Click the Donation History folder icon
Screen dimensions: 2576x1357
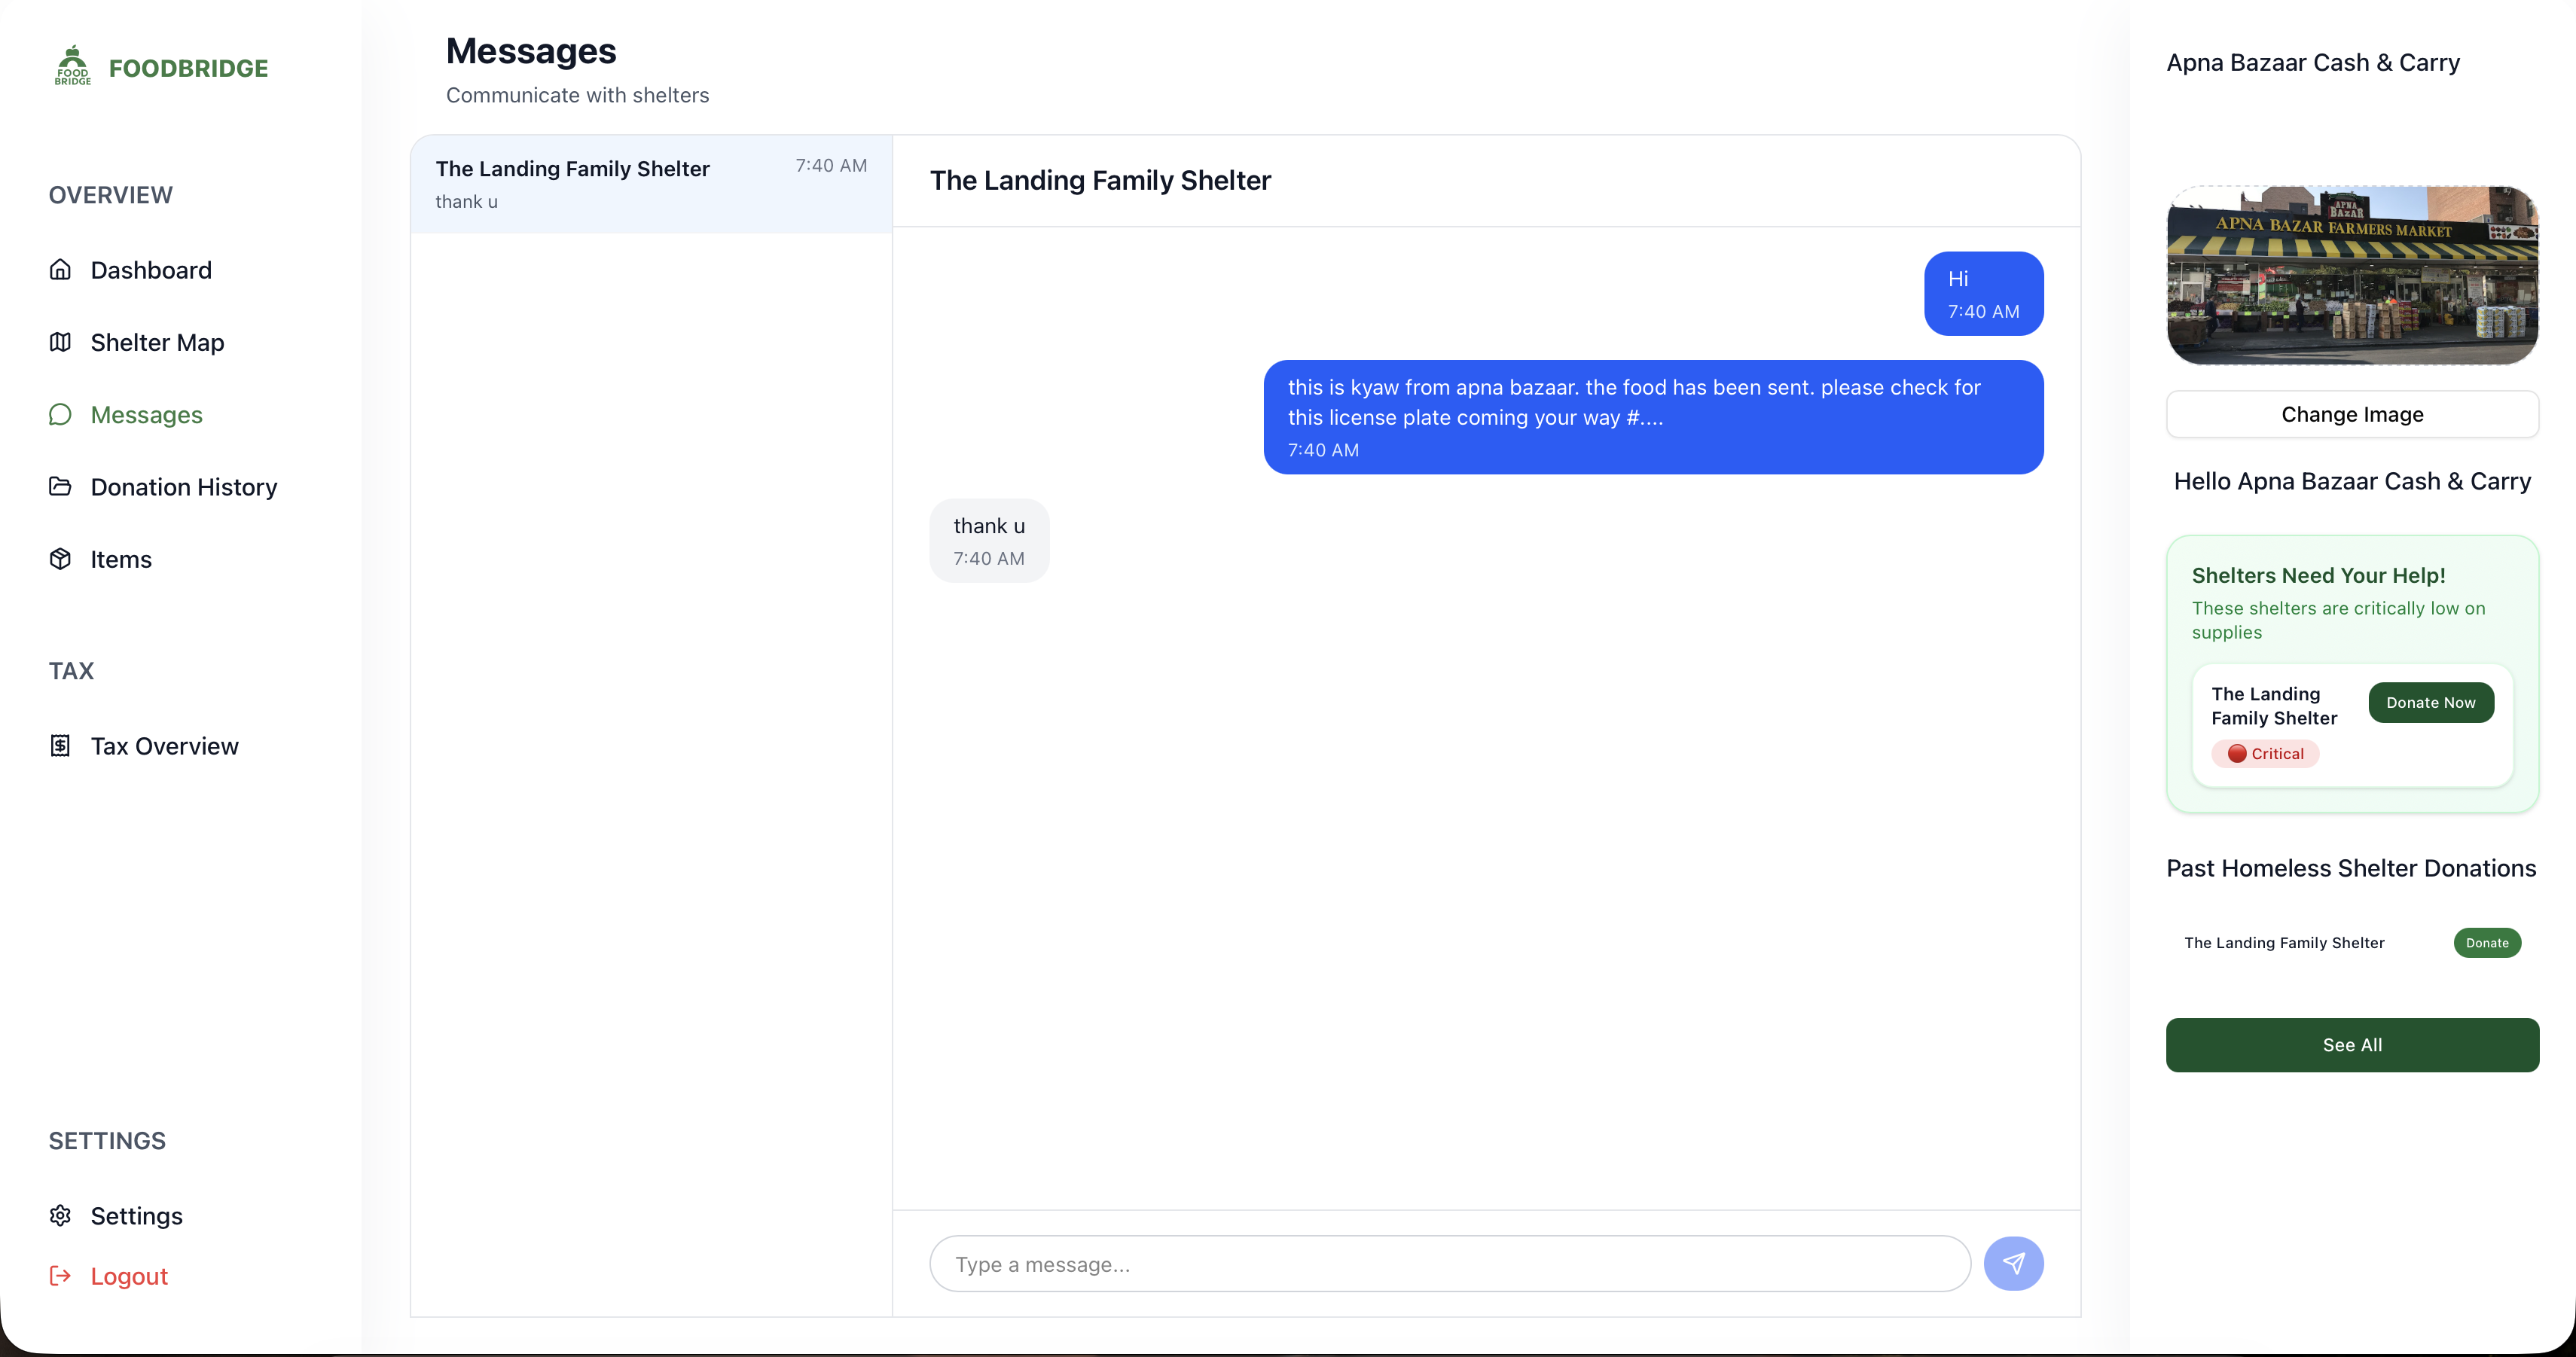60,487
